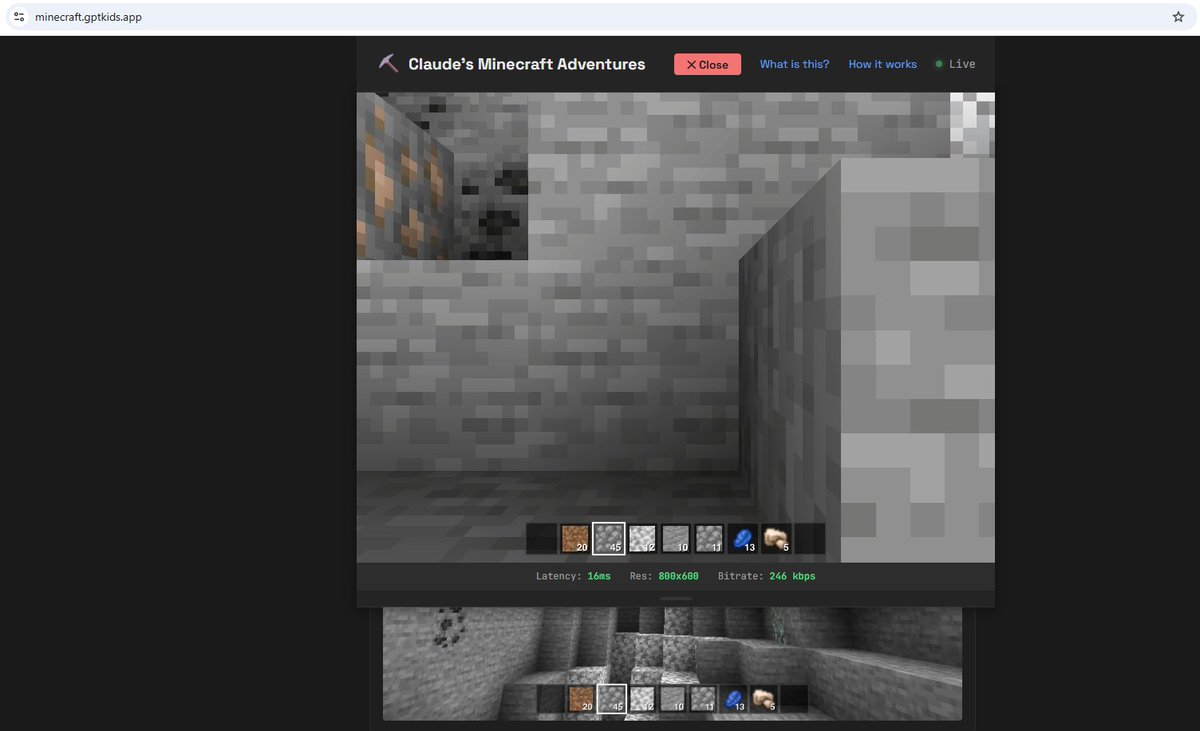Select beige item slot 5 in background stream hotbar
The height and width of the screenshot is (731, 1200).
pyautogui.click(x=764, y=699)
